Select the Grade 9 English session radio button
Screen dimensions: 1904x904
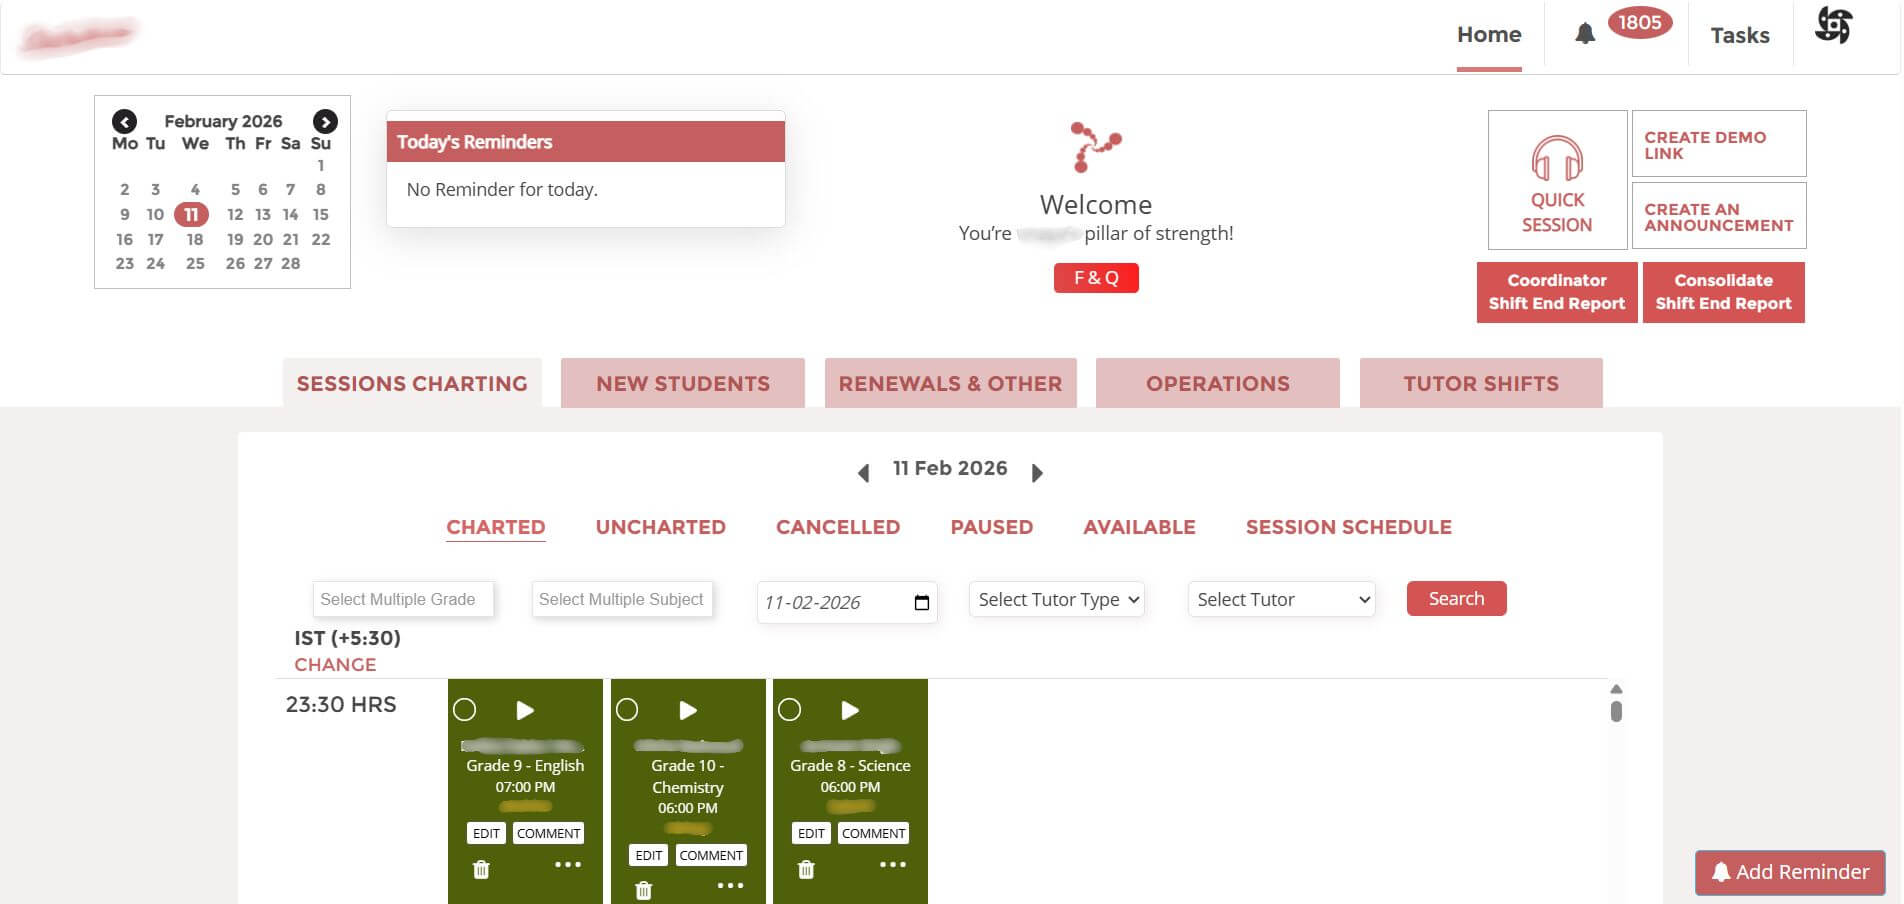pos(464,710)
